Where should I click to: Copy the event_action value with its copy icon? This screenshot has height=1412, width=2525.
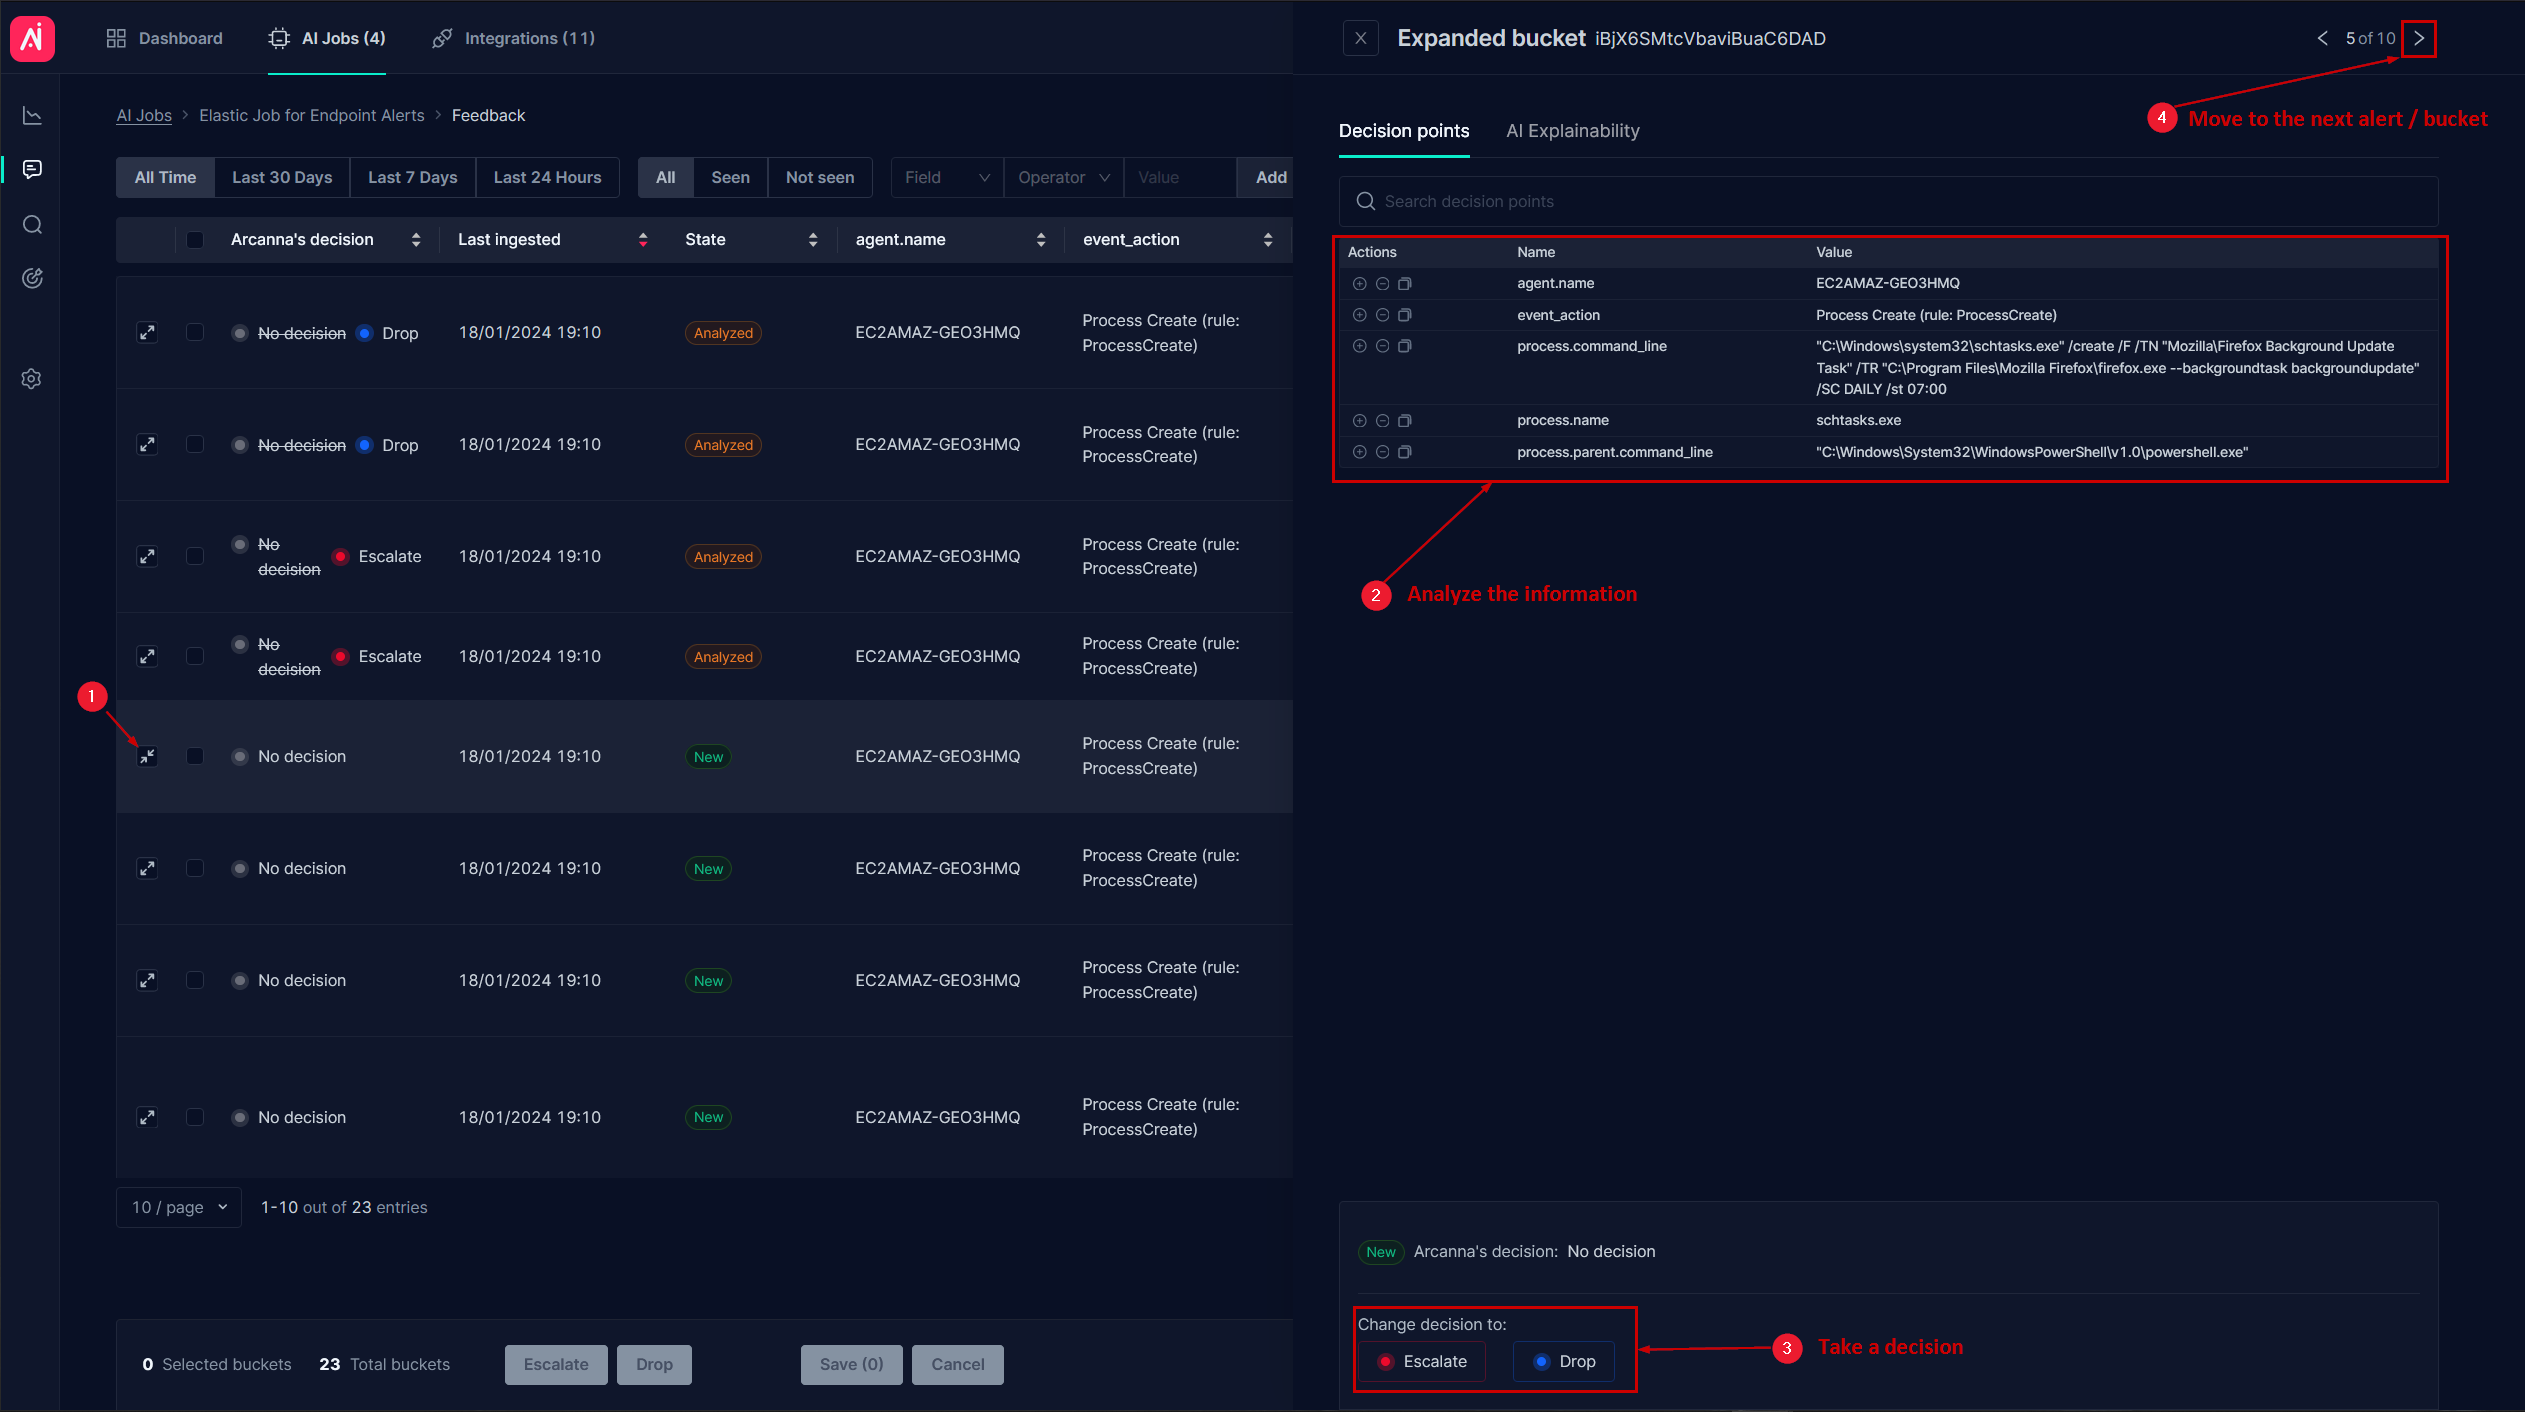click(1405, 315)
